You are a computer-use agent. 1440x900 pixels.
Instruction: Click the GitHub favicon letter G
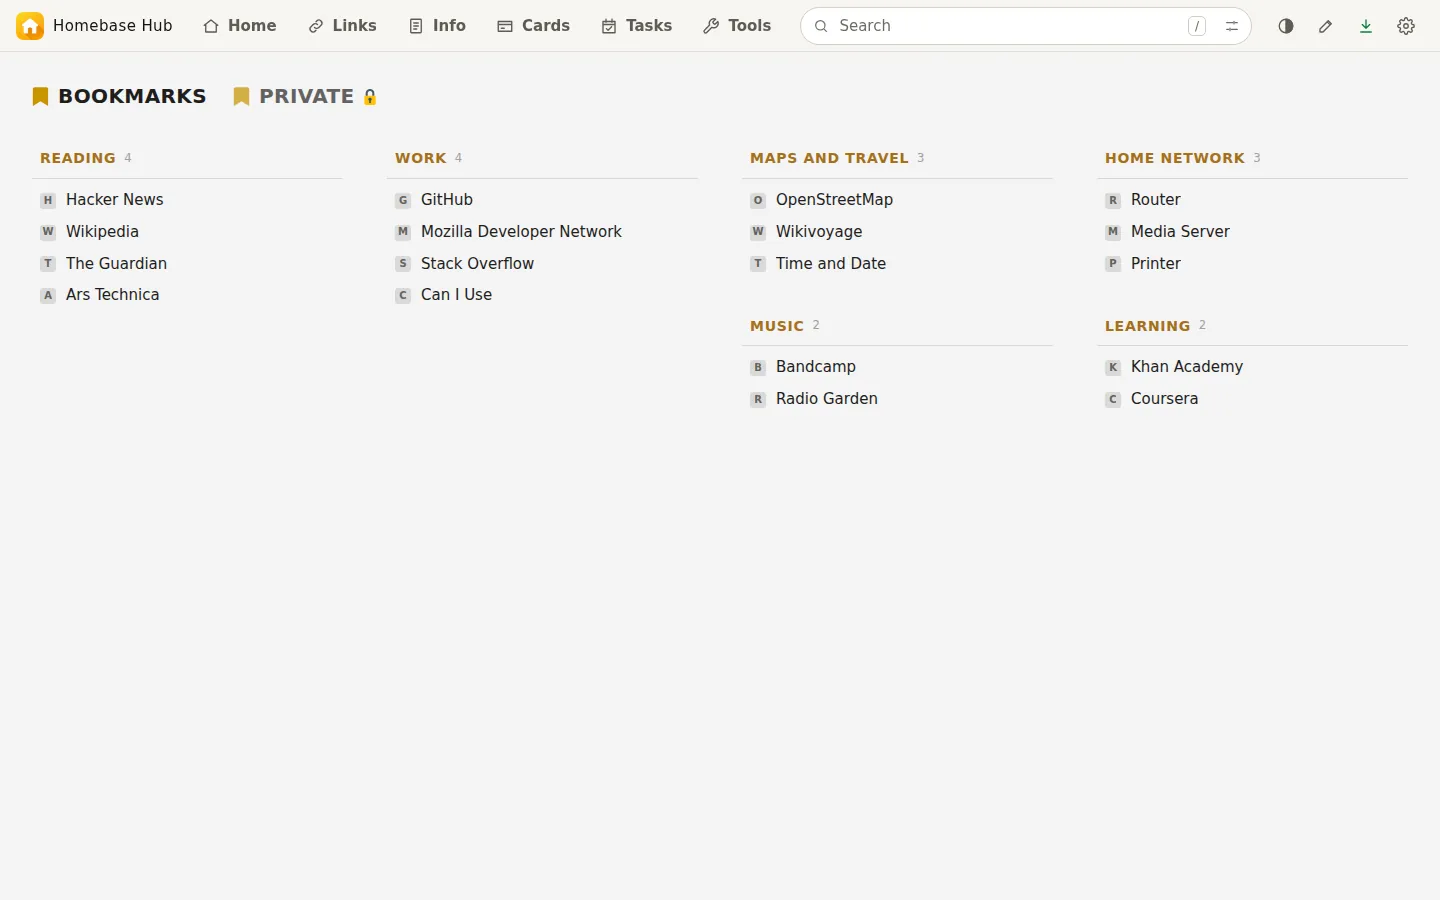click(x=403, y=200)
